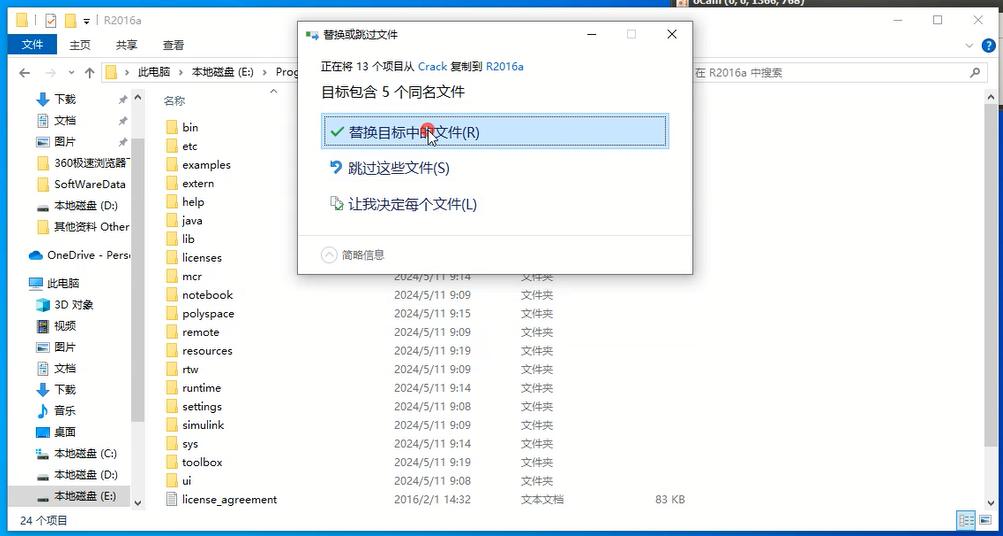Select license_agreement text document icon

(171, 499)
